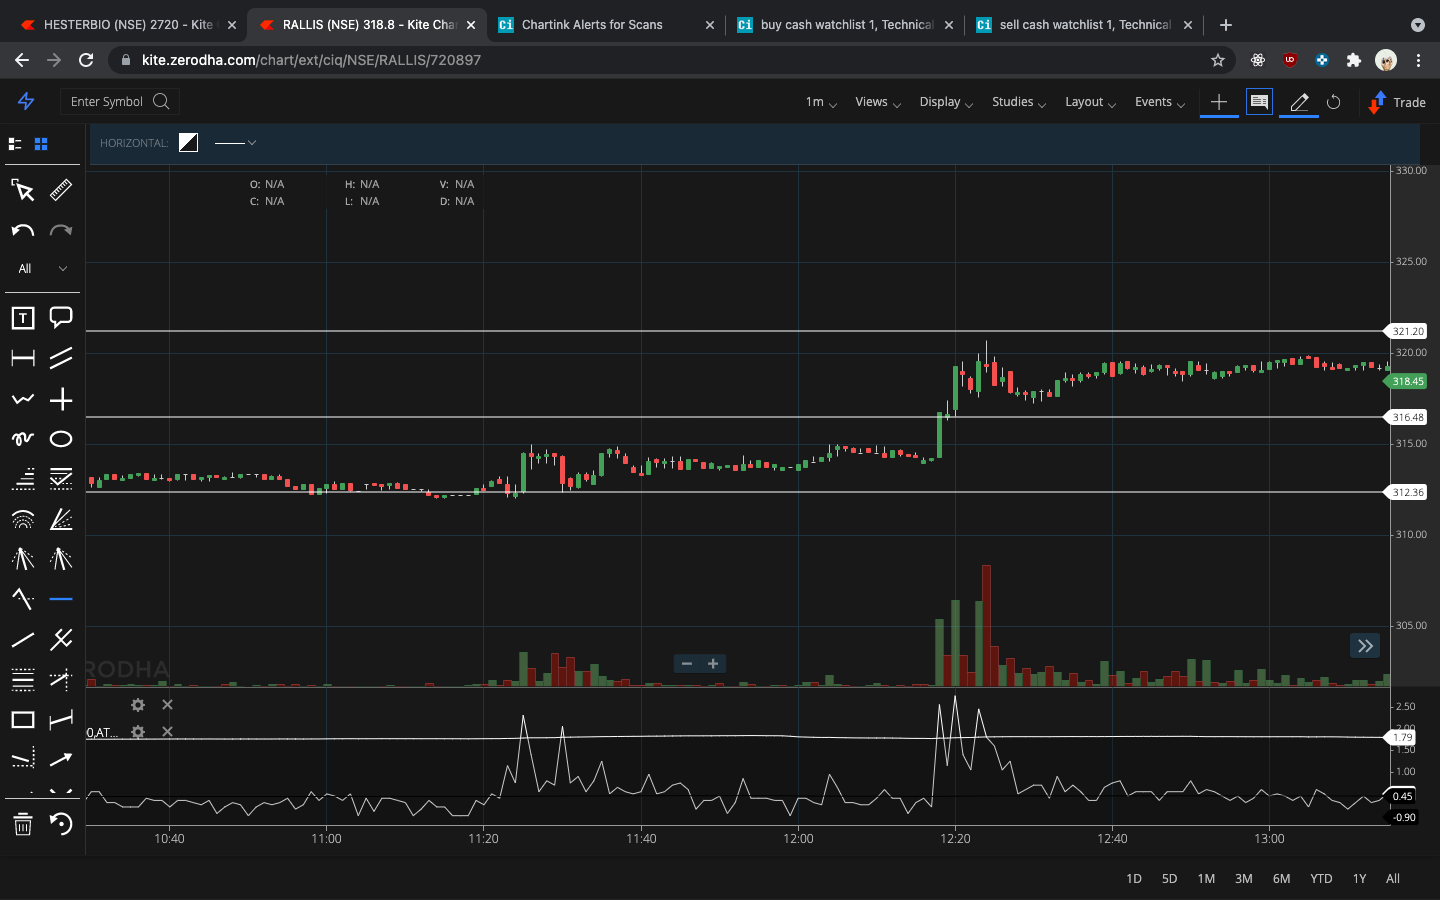Viewport: 1440px width, 900px height.
Task: Open the horizontal line style dropdown
Action: pyautogui.click(x=236, y=143)
